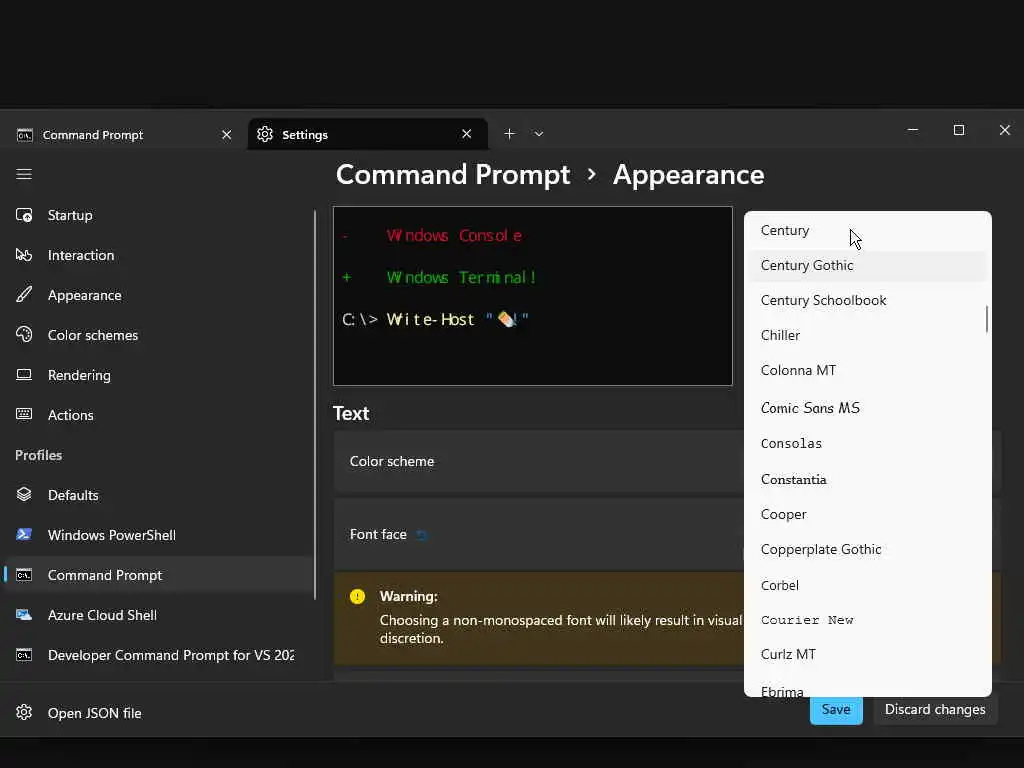Open Color schemes settings

pos(158,334)
